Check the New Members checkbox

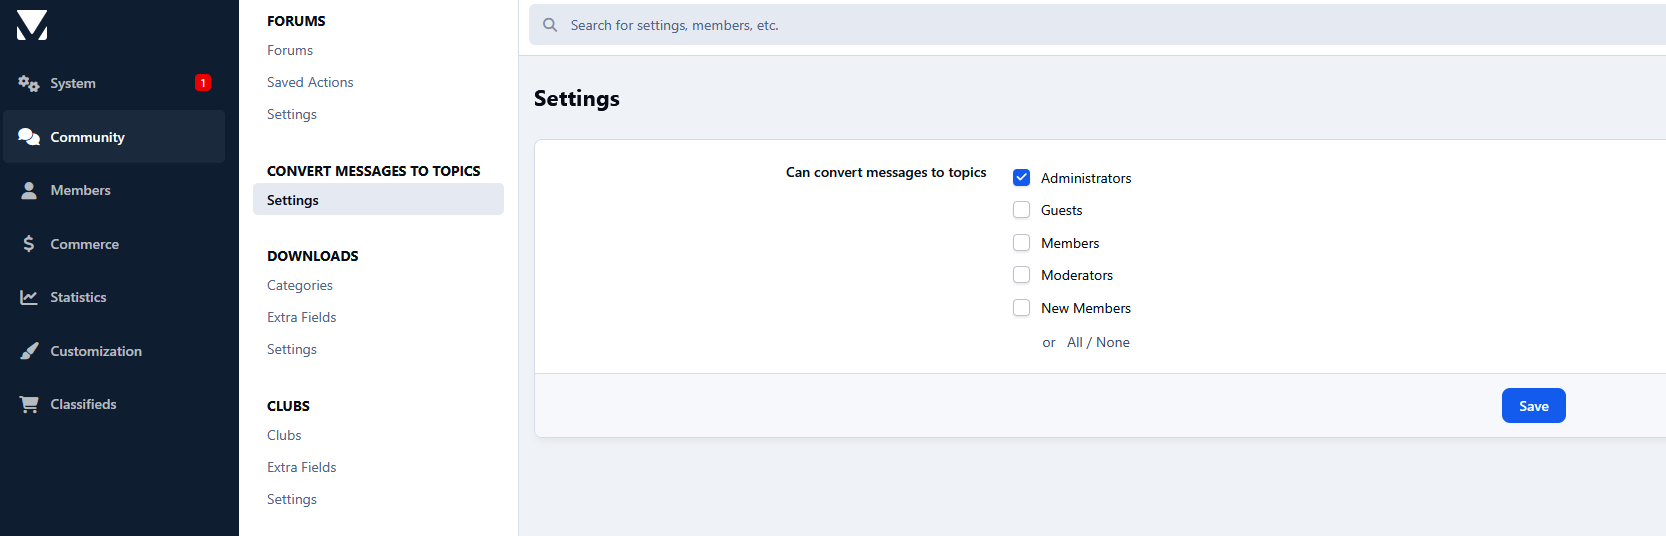tap(1021, 308)
